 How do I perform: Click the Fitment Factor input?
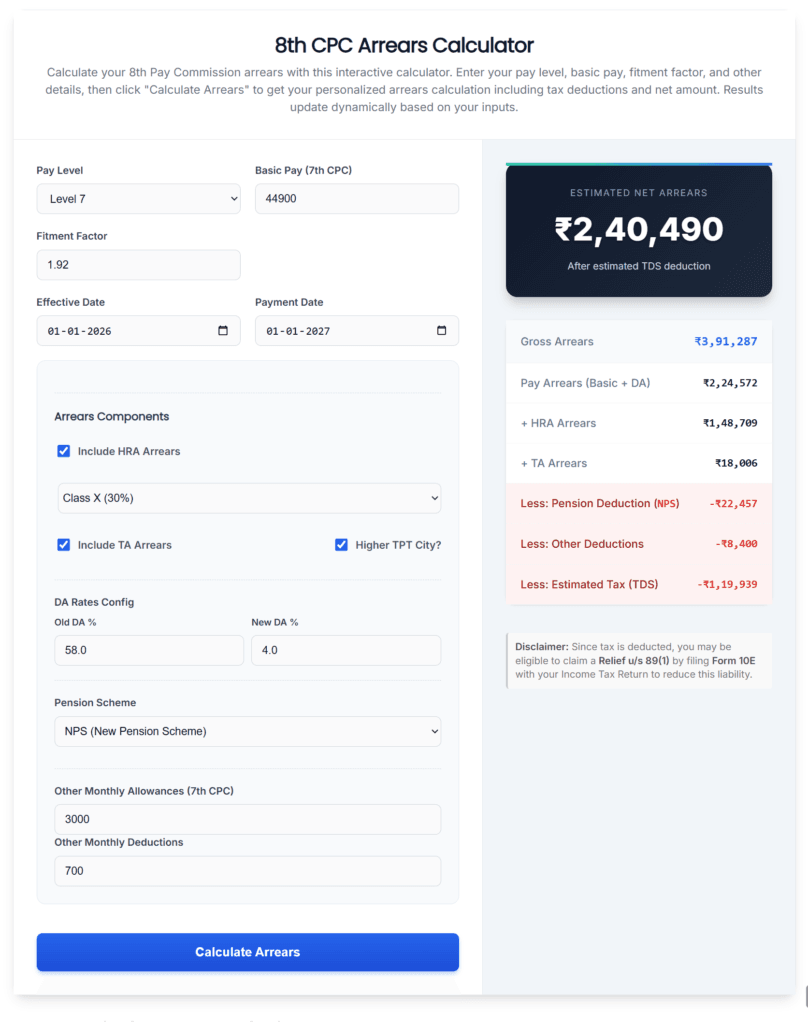point(138,265)
